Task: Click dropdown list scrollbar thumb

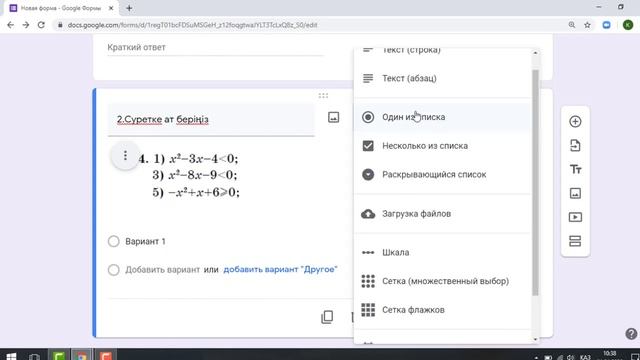Action: pos(535,182)
